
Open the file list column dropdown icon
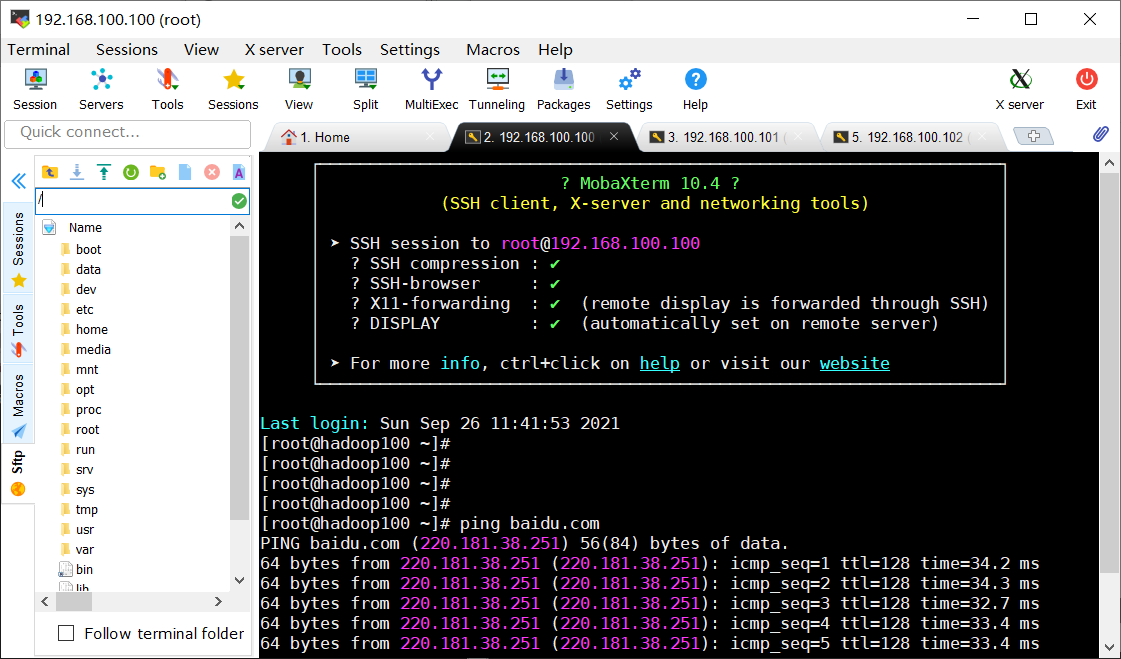point(49,227)
